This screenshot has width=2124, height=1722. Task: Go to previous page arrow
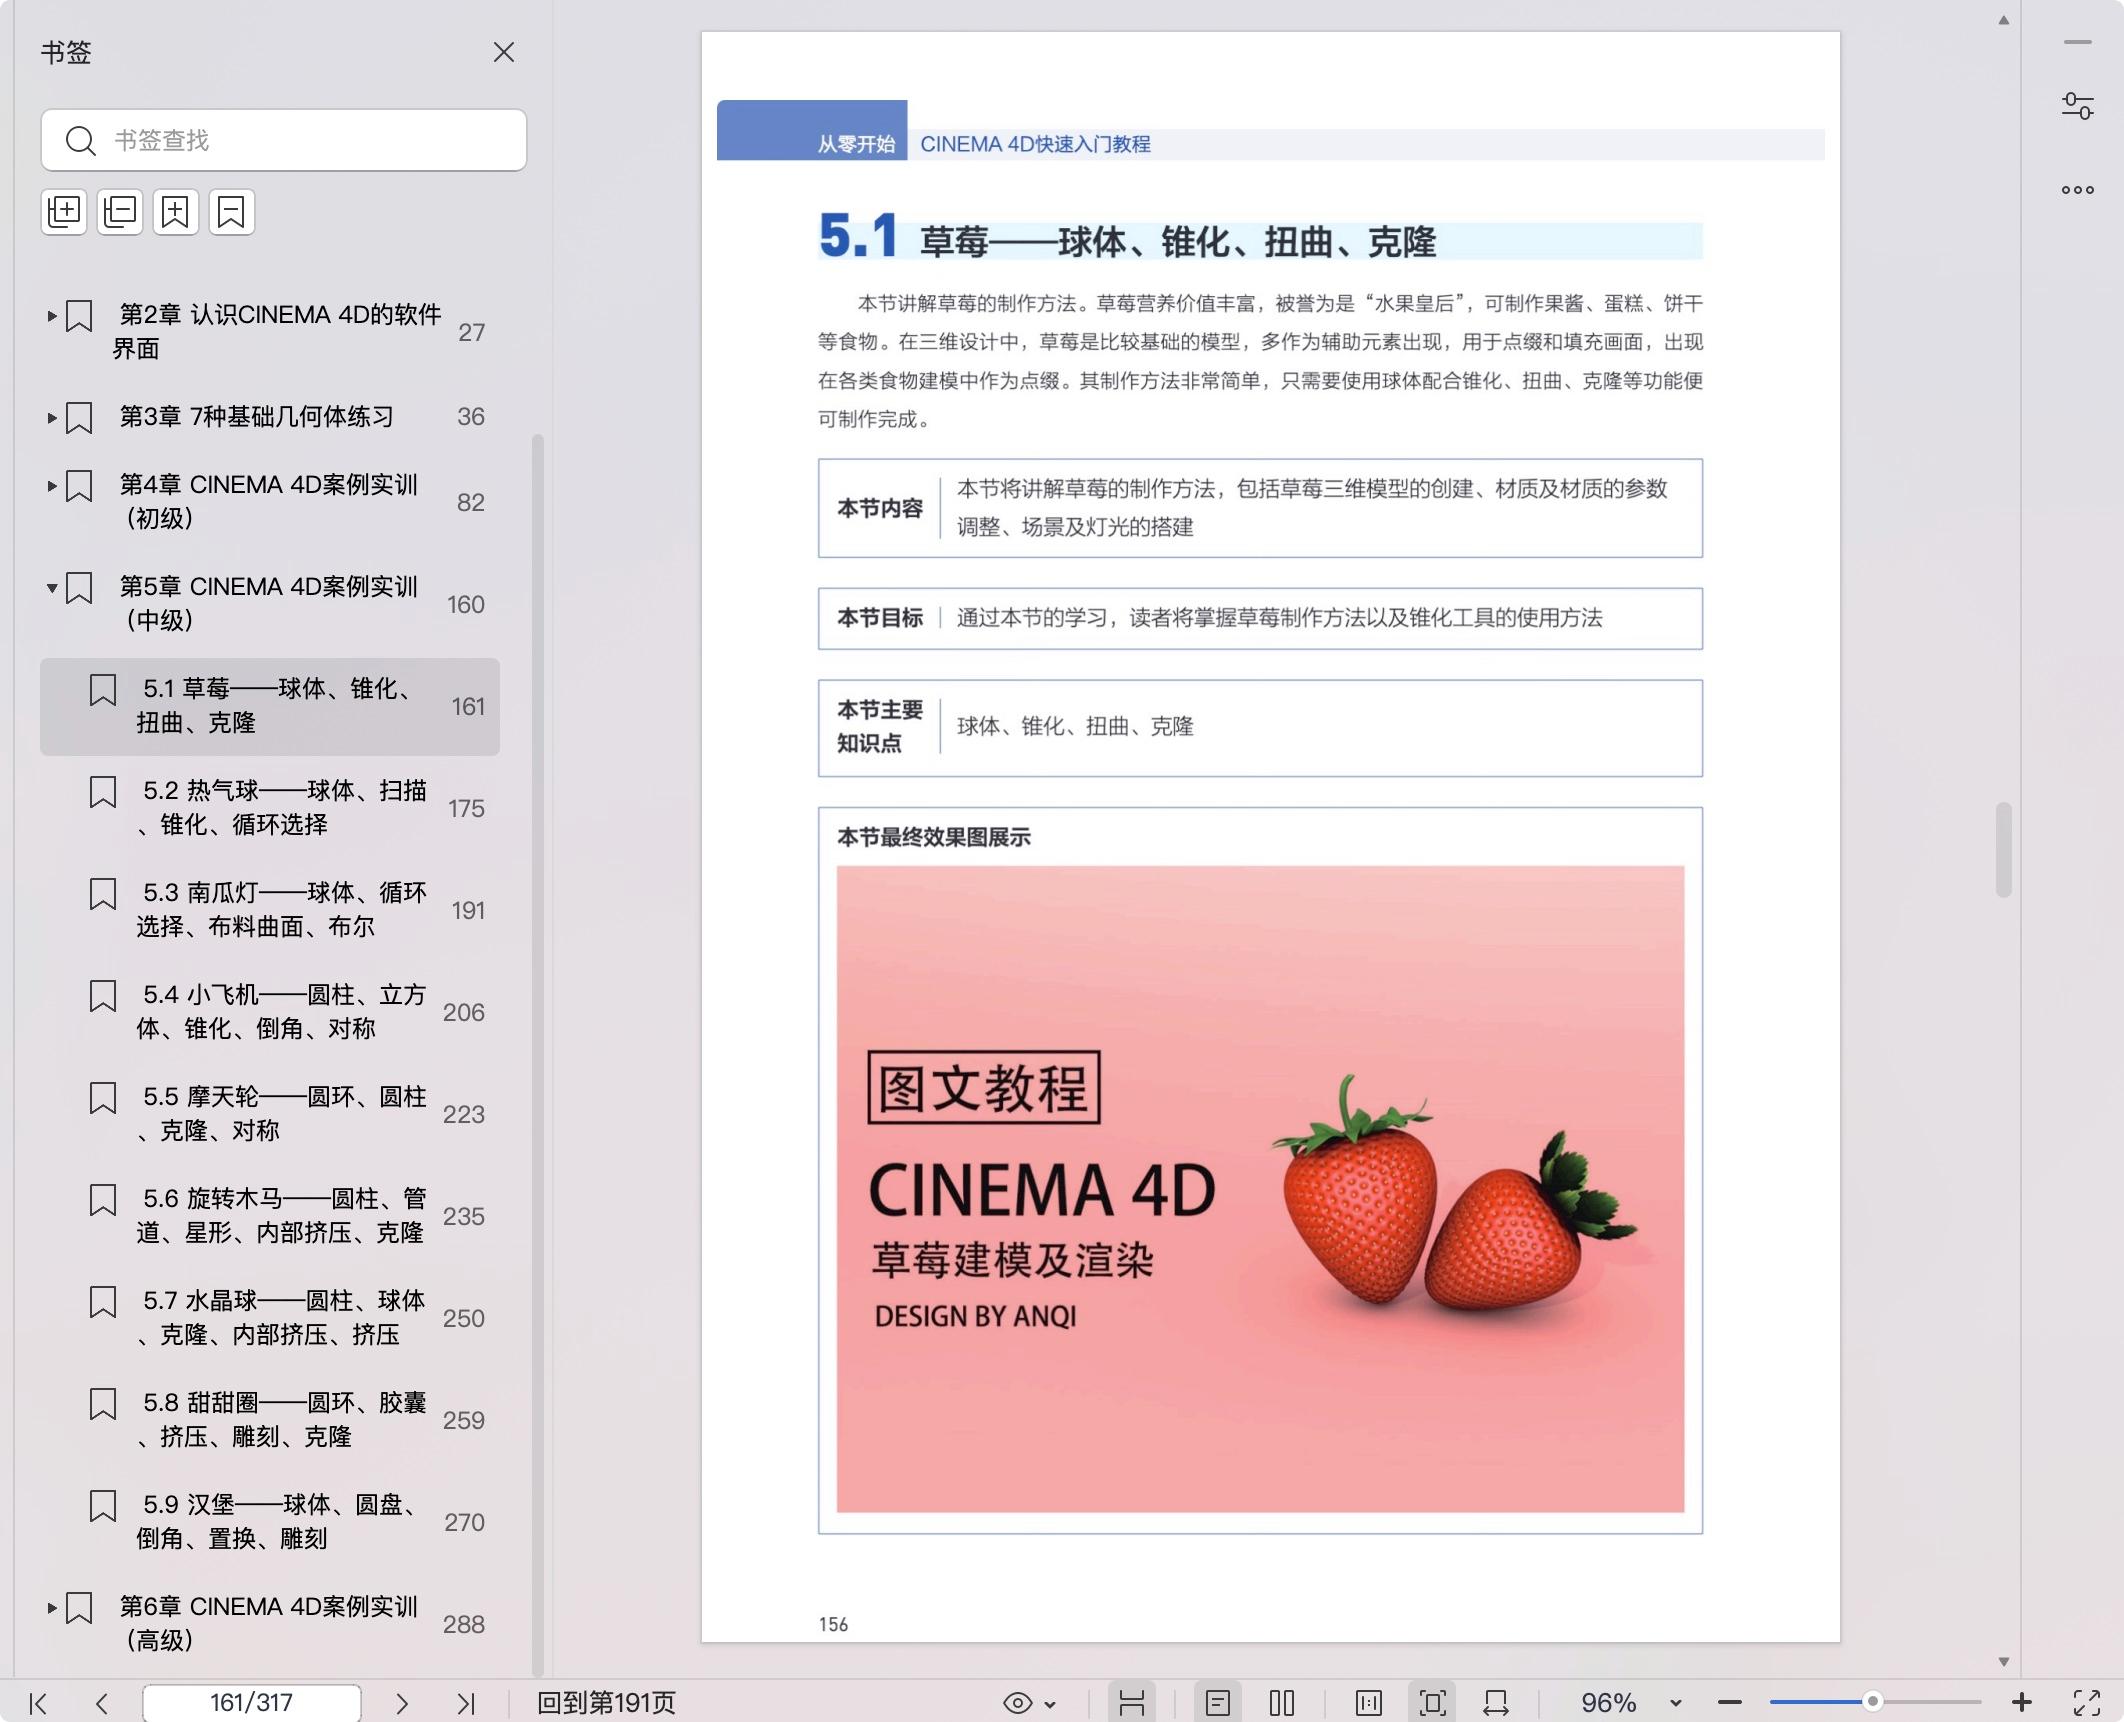[x=101, y=1703]
